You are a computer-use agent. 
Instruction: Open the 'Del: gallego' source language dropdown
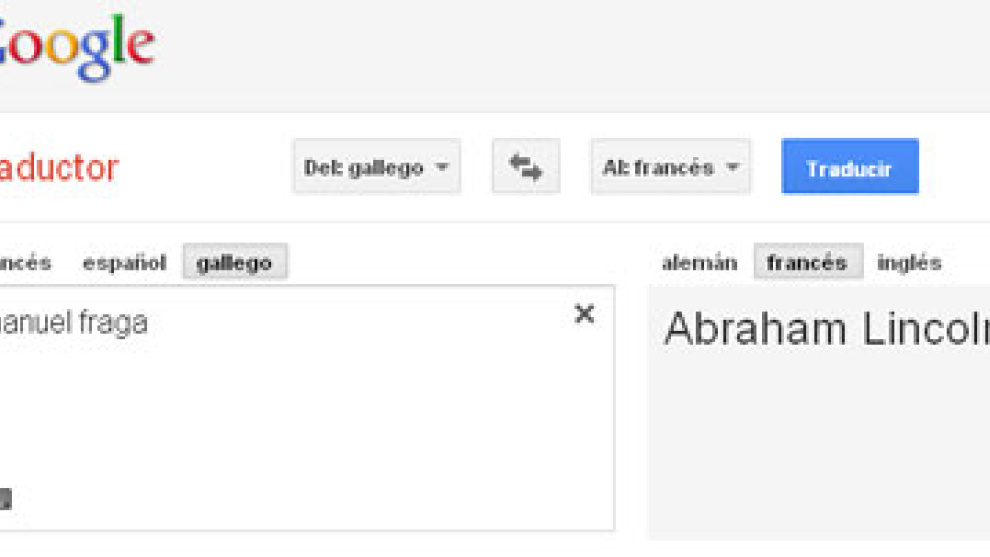click(x=376, y=167)
